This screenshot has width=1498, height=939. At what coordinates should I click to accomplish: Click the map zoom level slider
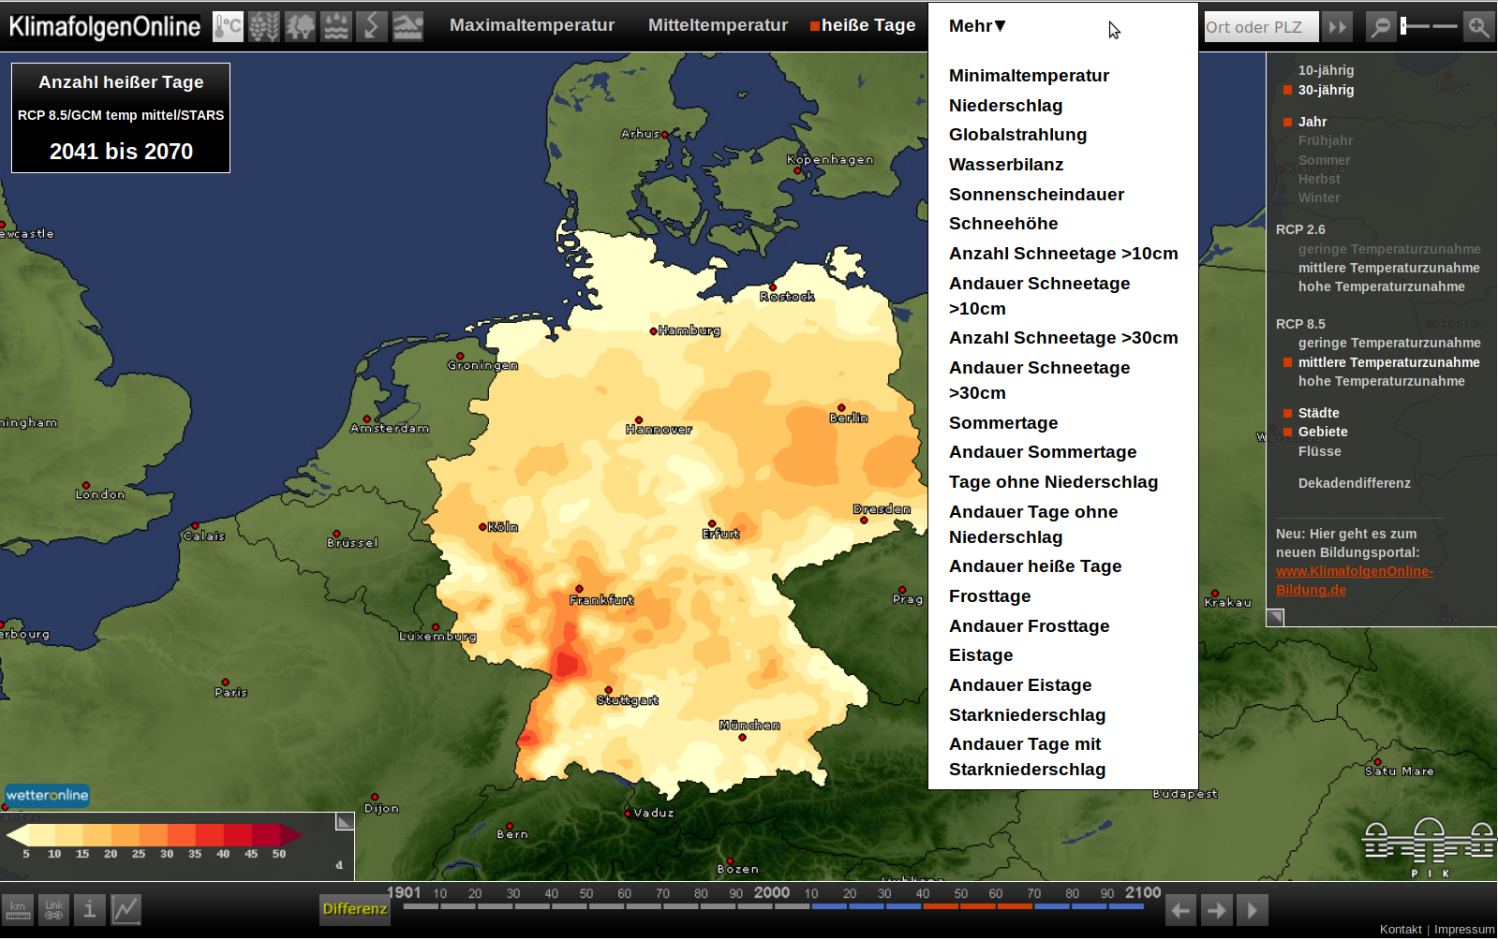[1428, 27]
